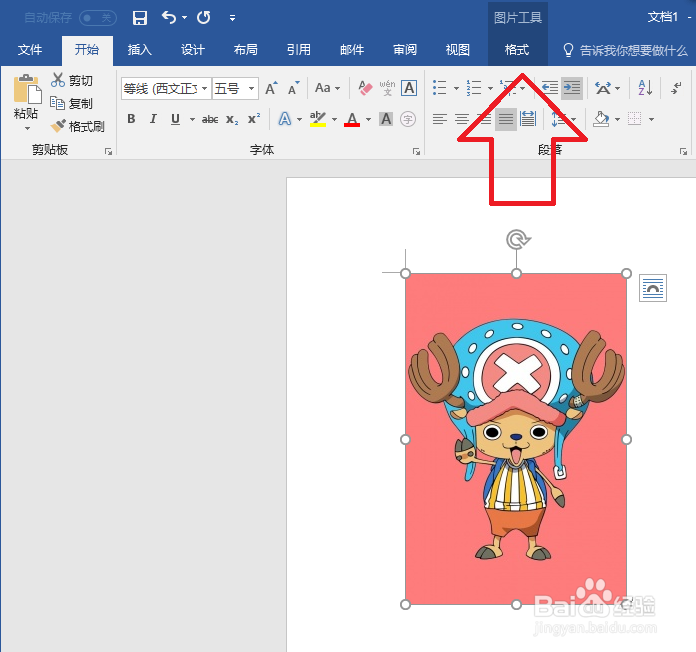Viewport: 696px width, 652px height.
Task: Click the 粘贴 paste icon
Action: pos(27,89)
